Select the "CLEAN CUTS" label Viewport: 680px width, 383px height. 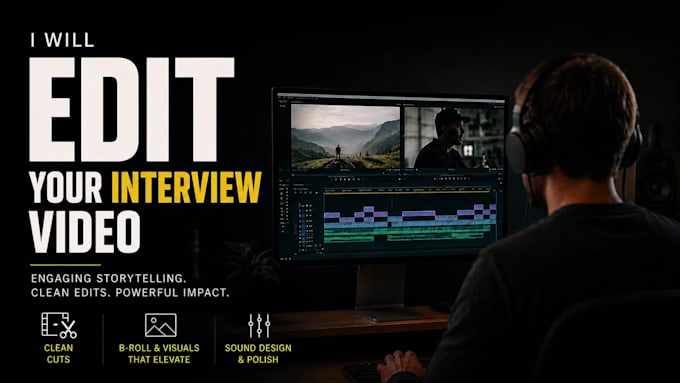(59, 354)
